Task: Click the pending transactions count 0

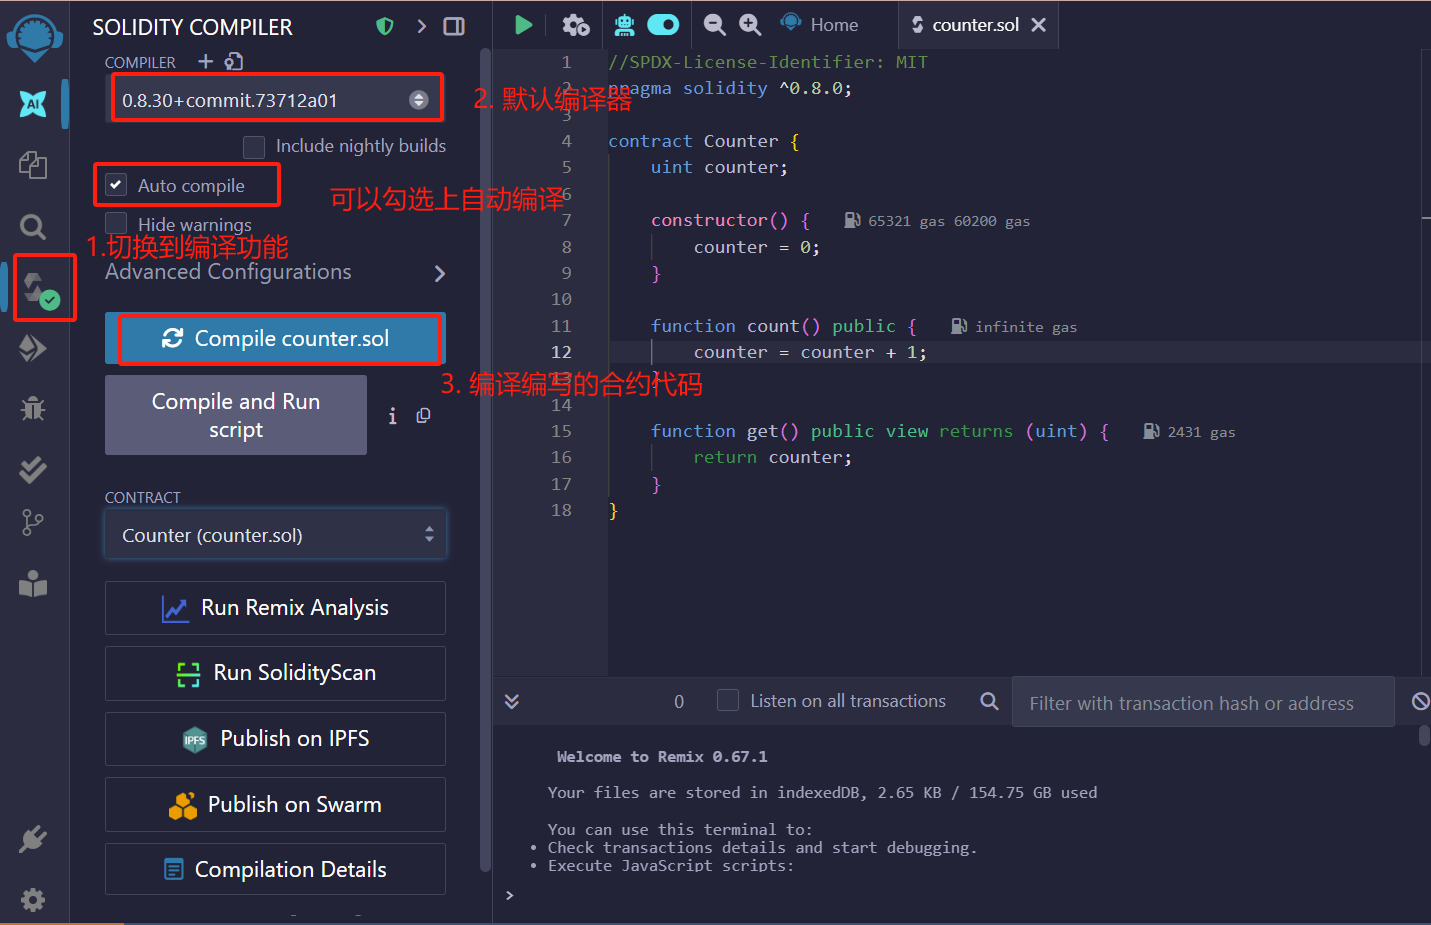Action: (679, 701)
